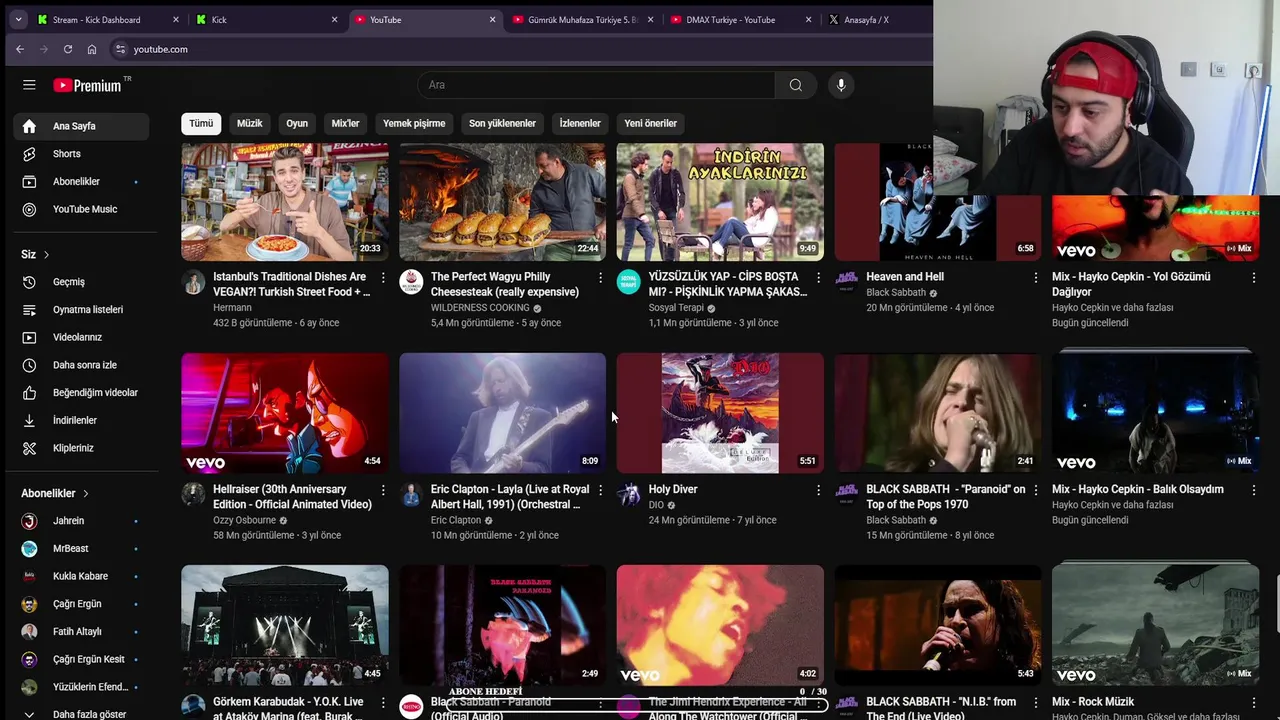Close the active YouTube browser tab
Image resolution: width=1280 pixels, height=720 pixels.
[492, 19]
